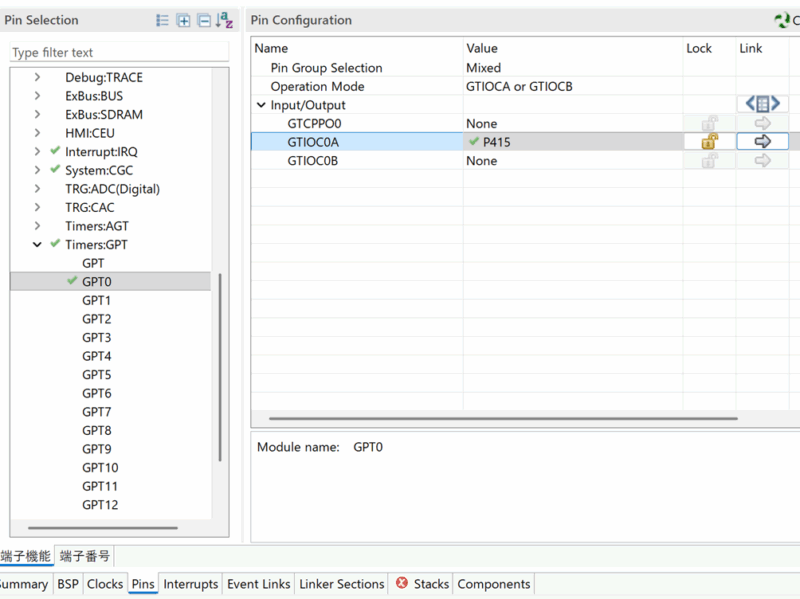The height and width of the screenshot is (599, 800).
Task: Click the Name column header
Action: point(271,48)
